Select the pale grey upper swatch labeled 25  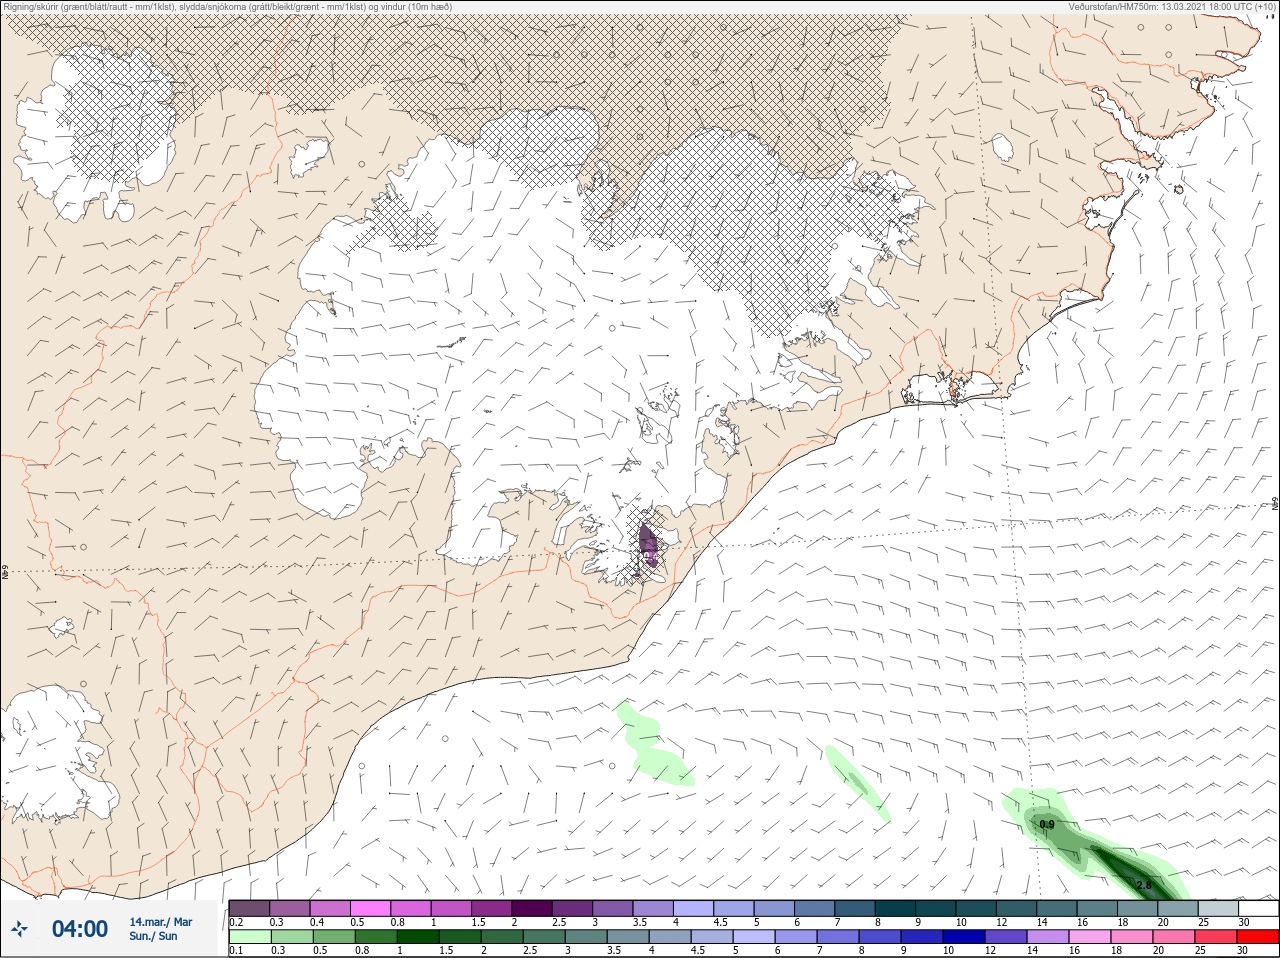pos(1218,908)
